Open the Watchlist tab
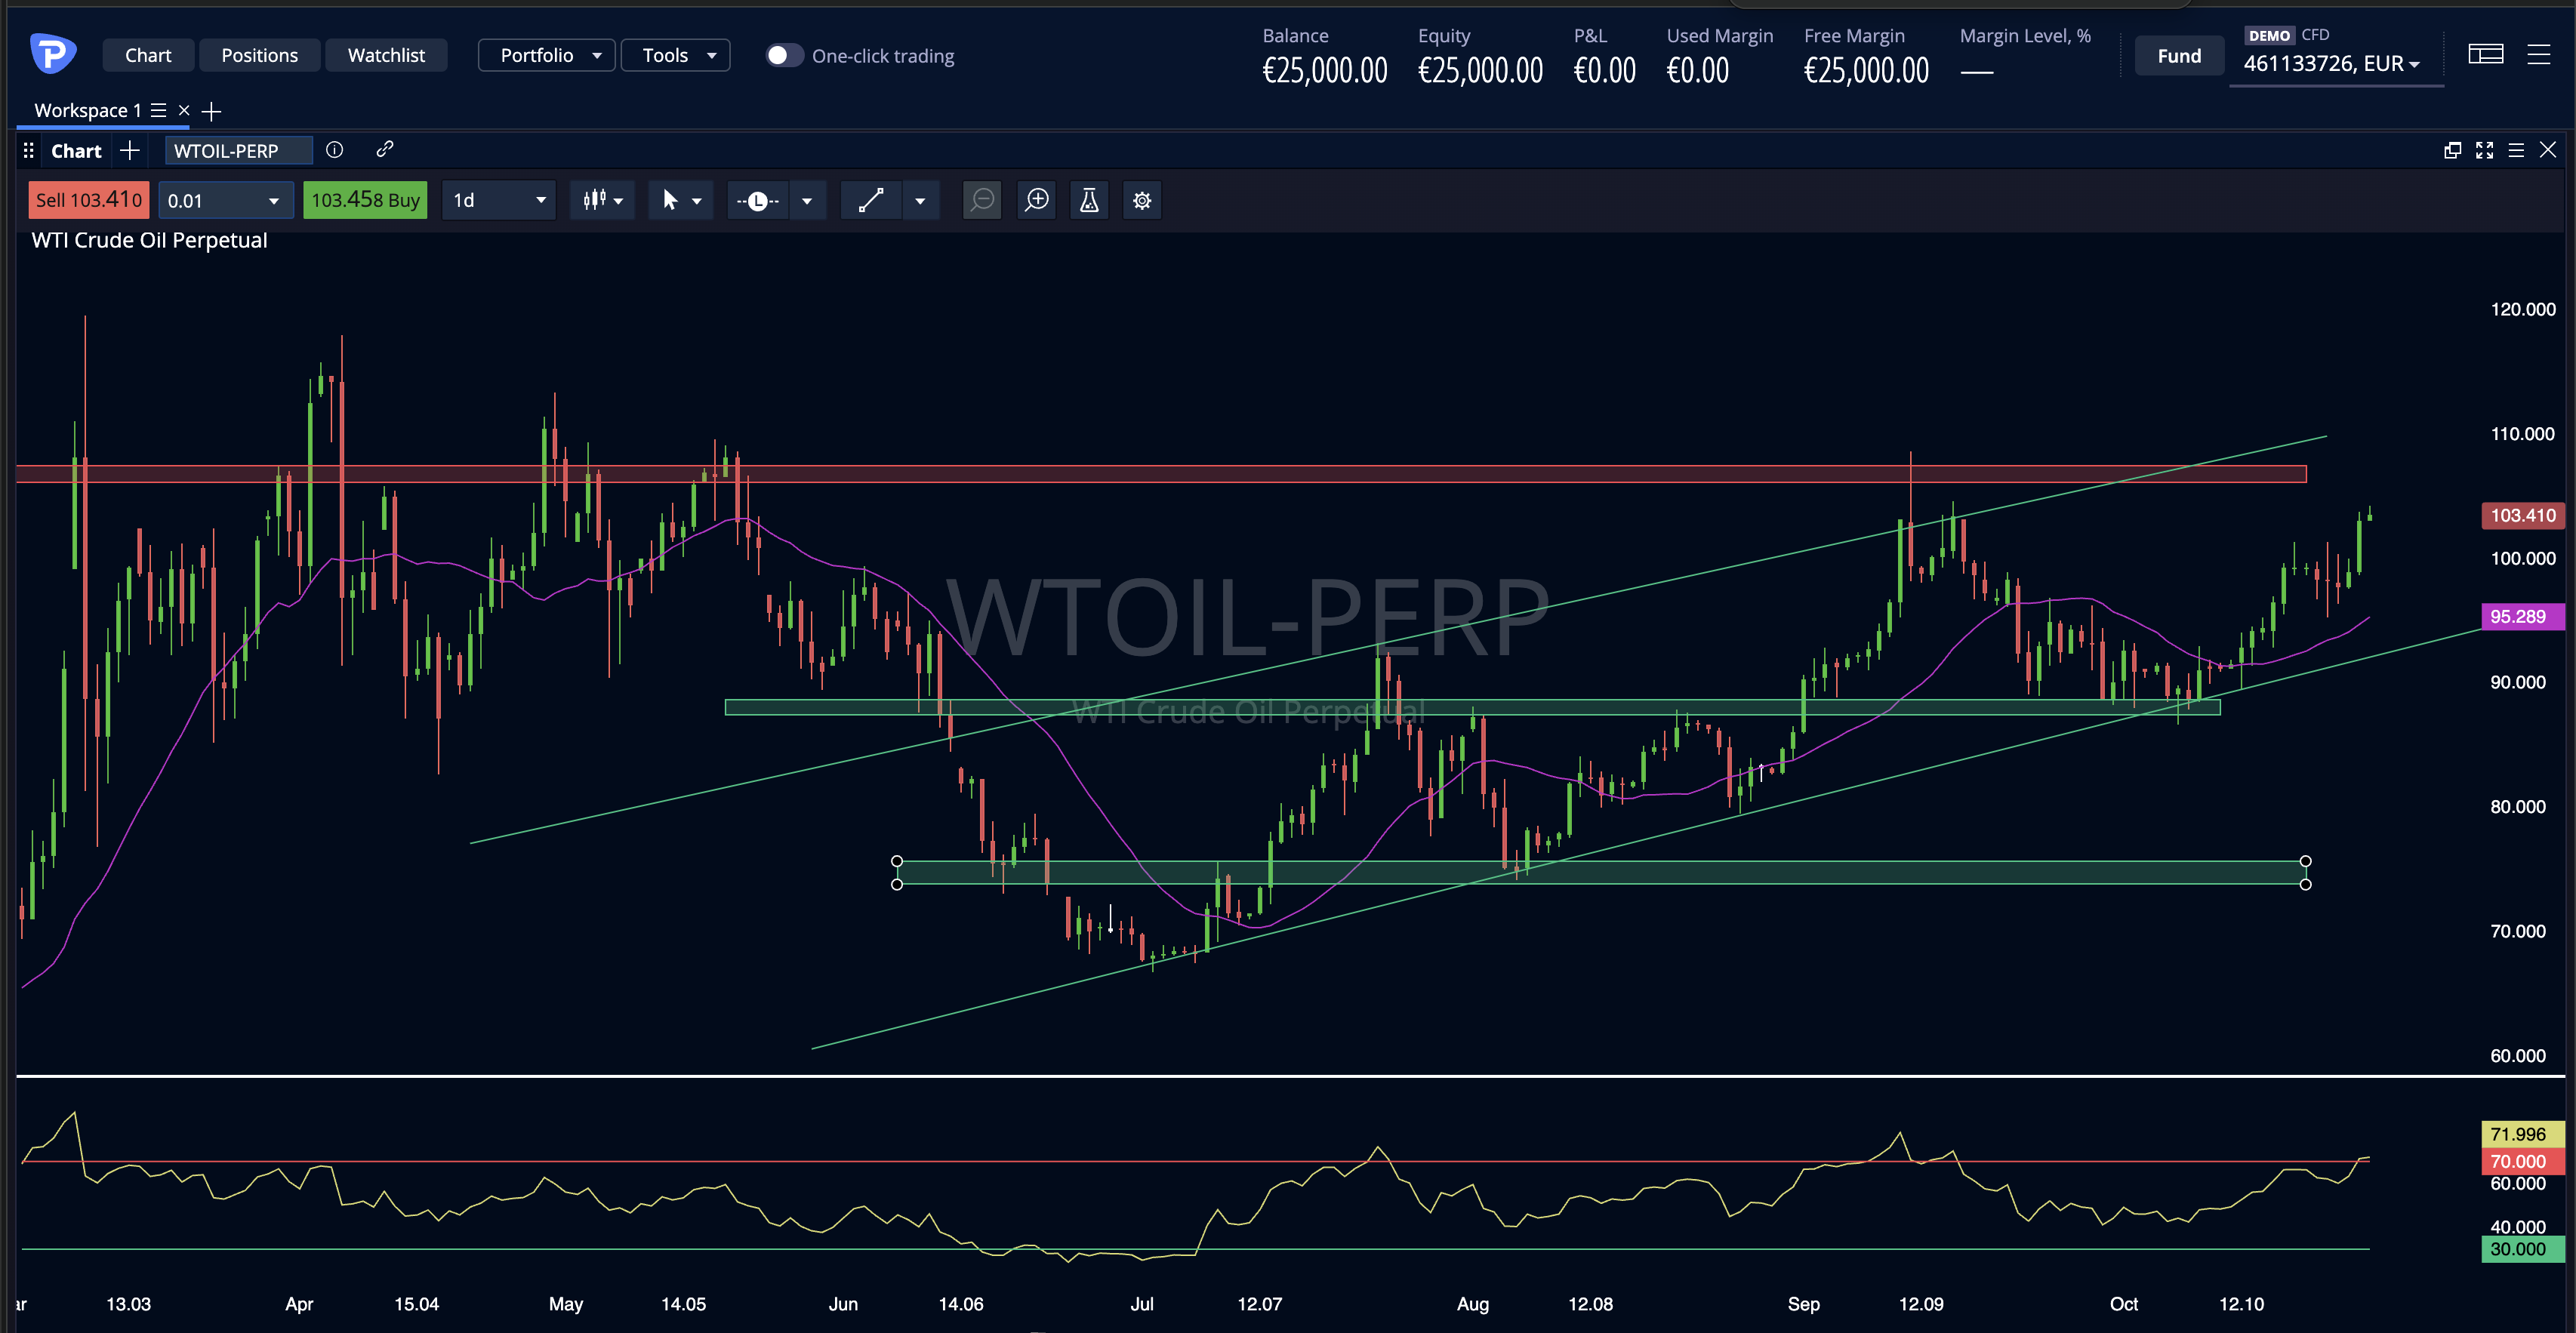Image resolution: width=2576 pixels, height=1333 pixels. [x=386, y=55]
